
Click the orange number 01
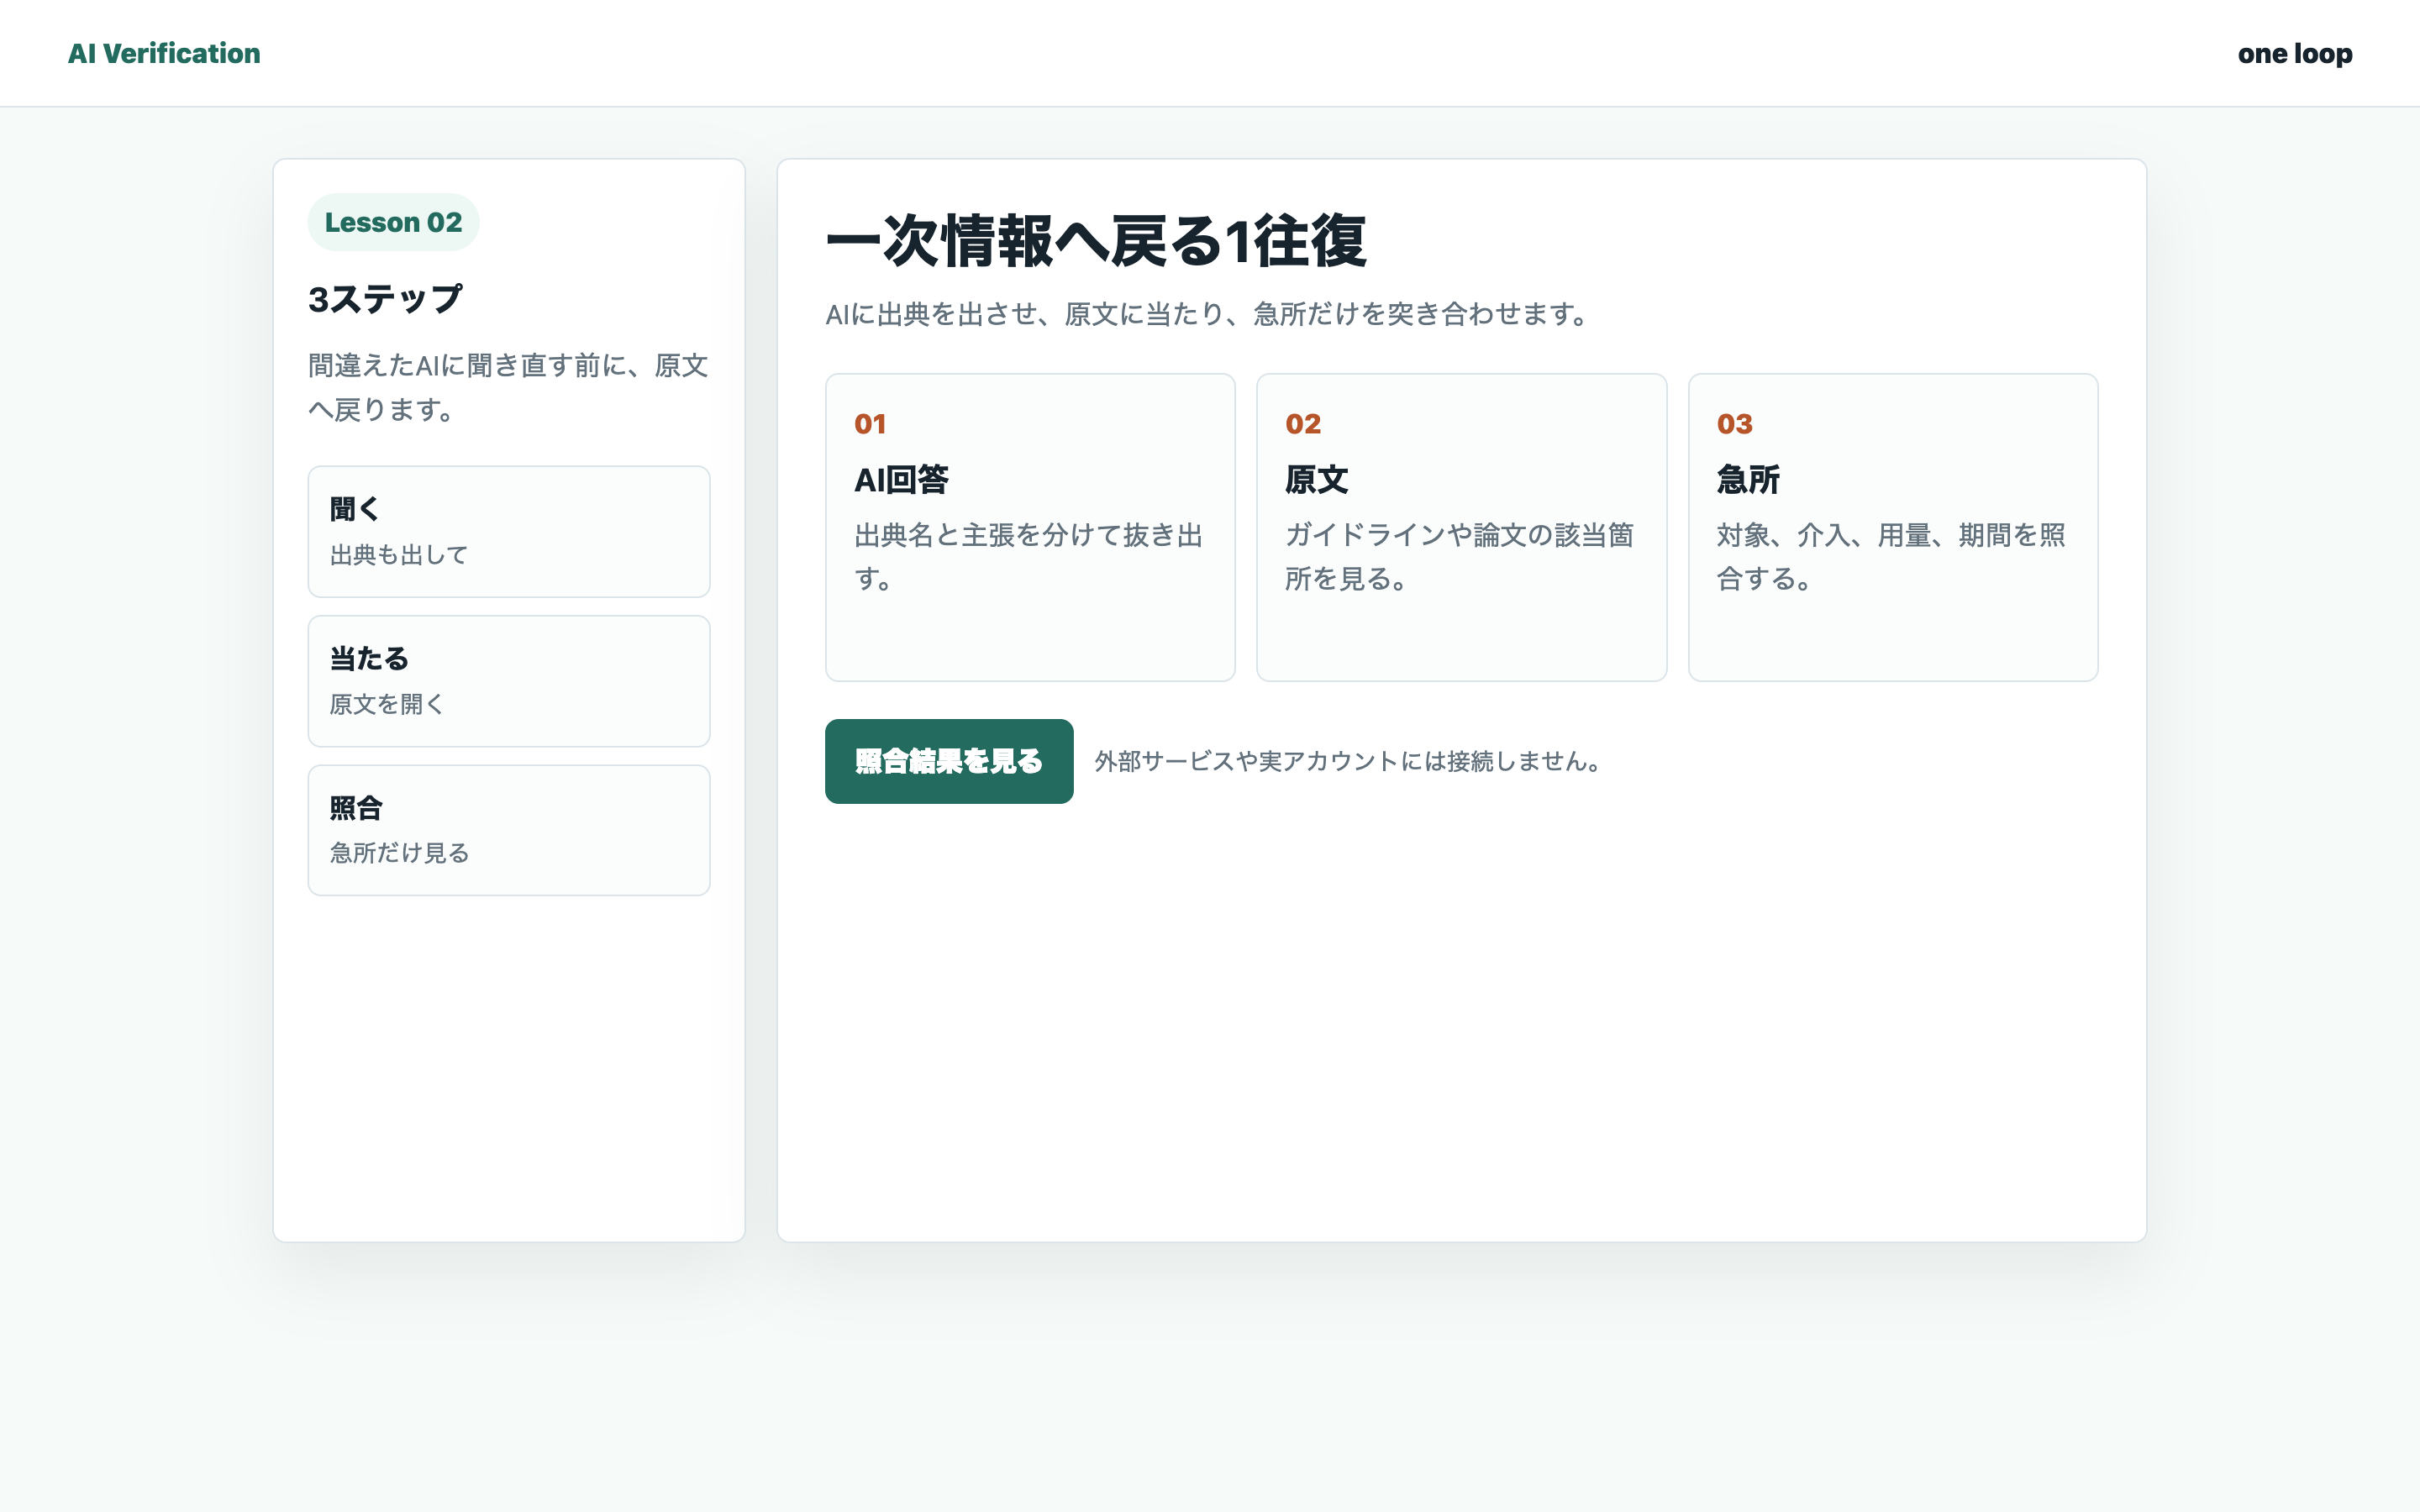click(870, 424)
